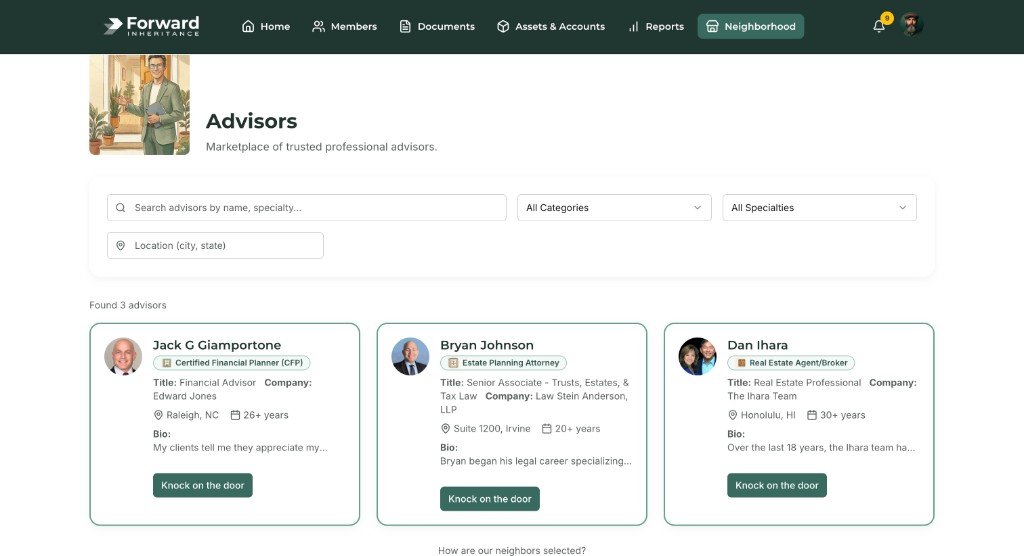Select the Neighborhood tab
Viewport: 1024px width, 556px height.
[750, 27]
